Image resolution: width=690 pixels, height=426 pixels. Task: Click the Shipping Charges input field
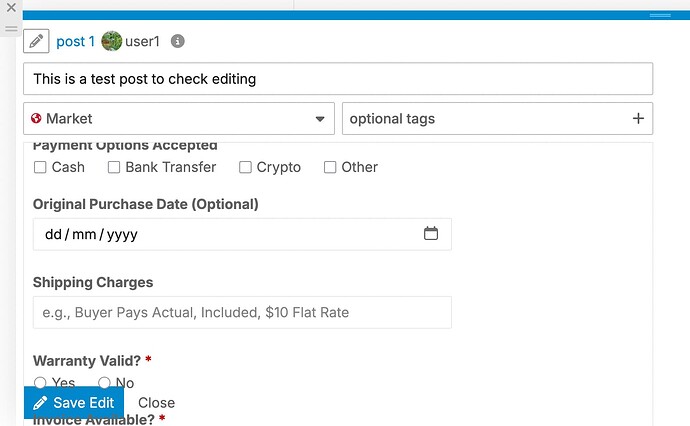click(242, 312)
